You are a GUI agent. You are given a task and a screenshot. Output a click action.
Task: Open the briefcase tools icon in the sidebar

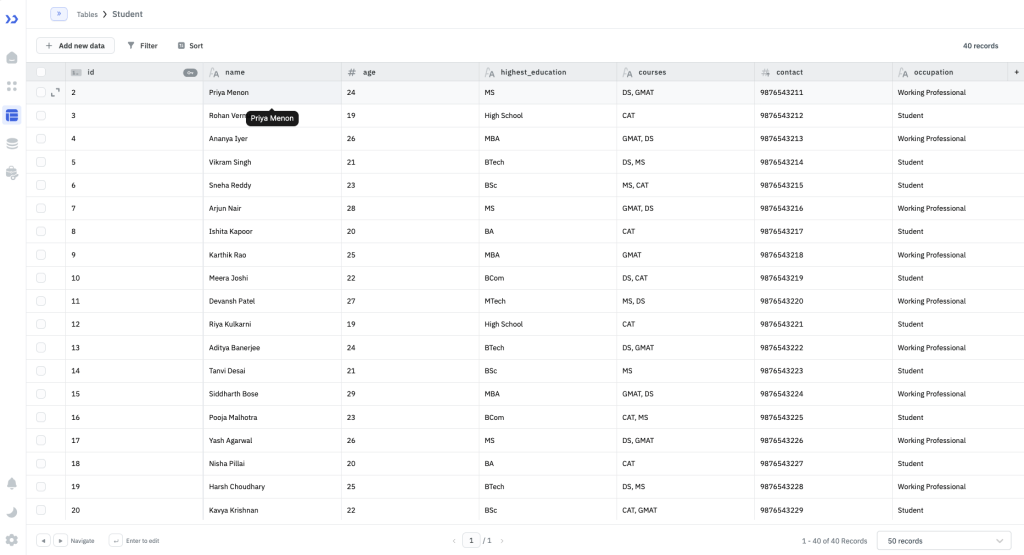(x=12, y=173)
